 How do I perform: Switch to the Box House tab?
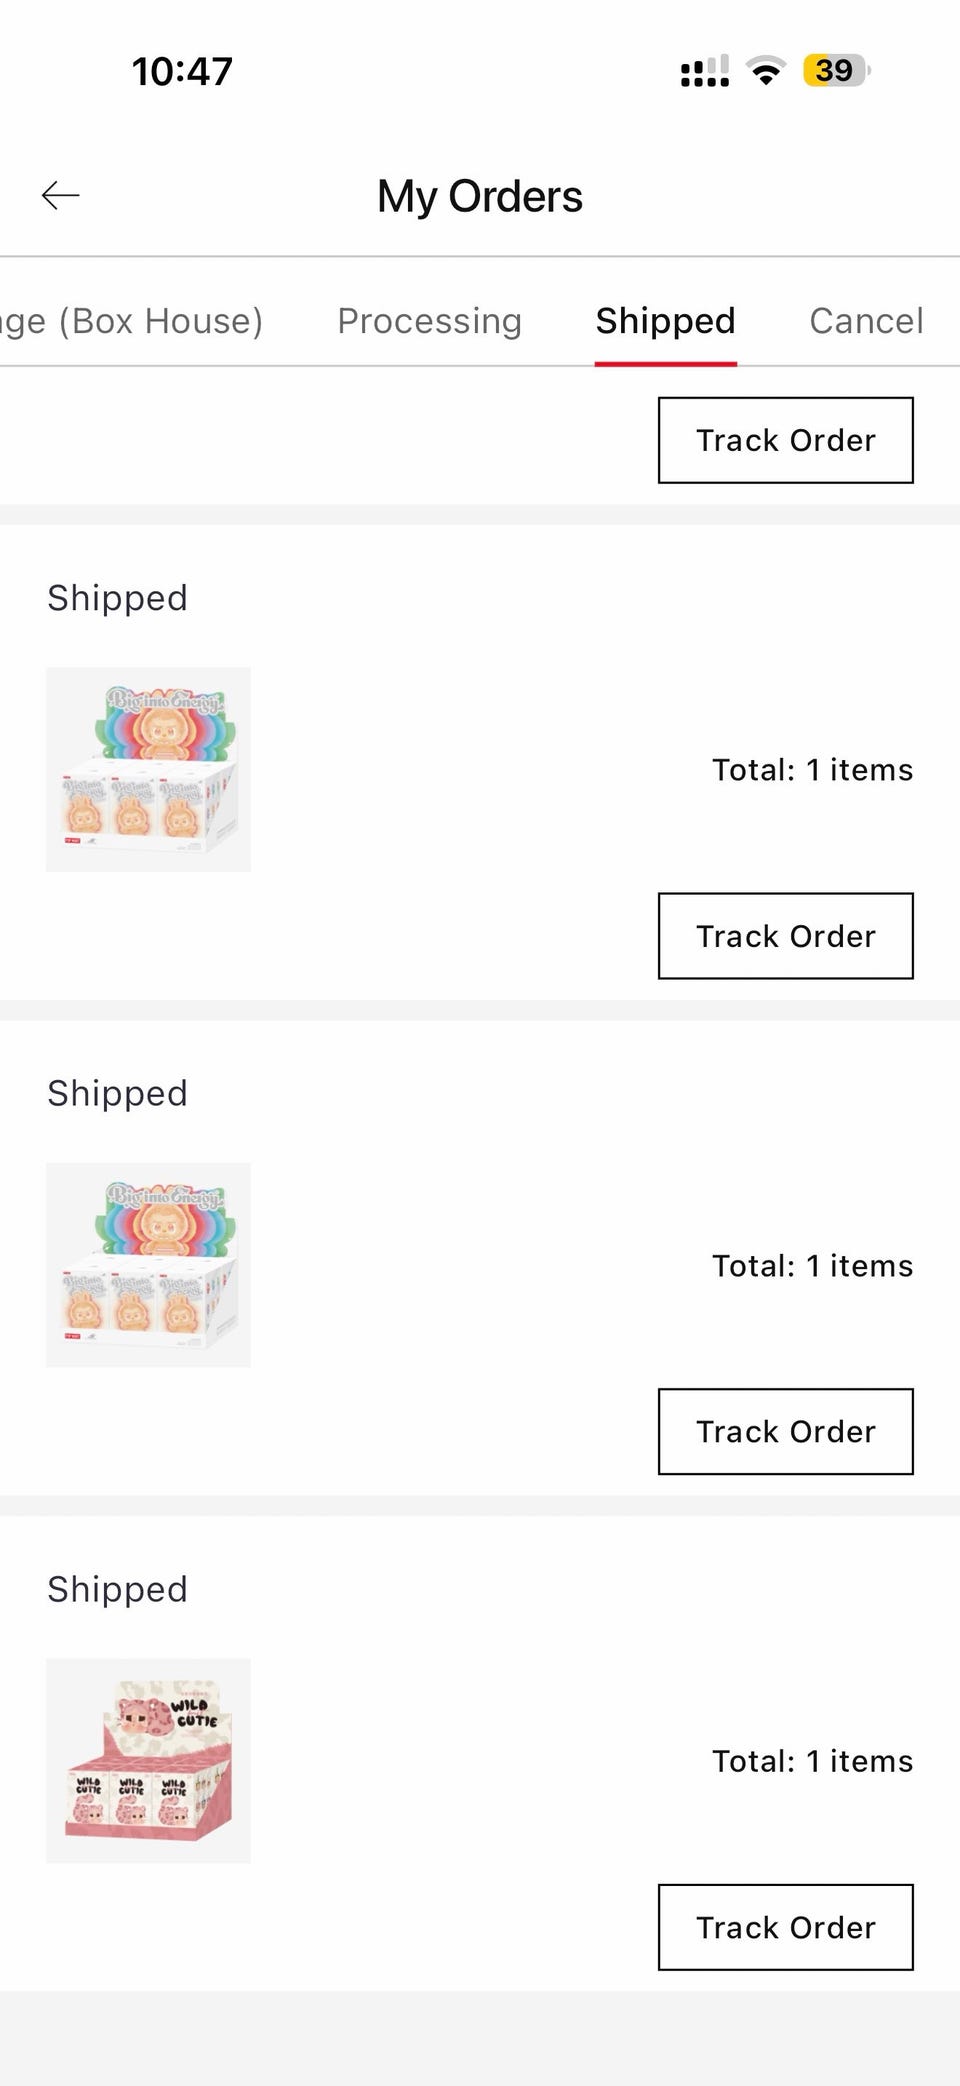132,321
